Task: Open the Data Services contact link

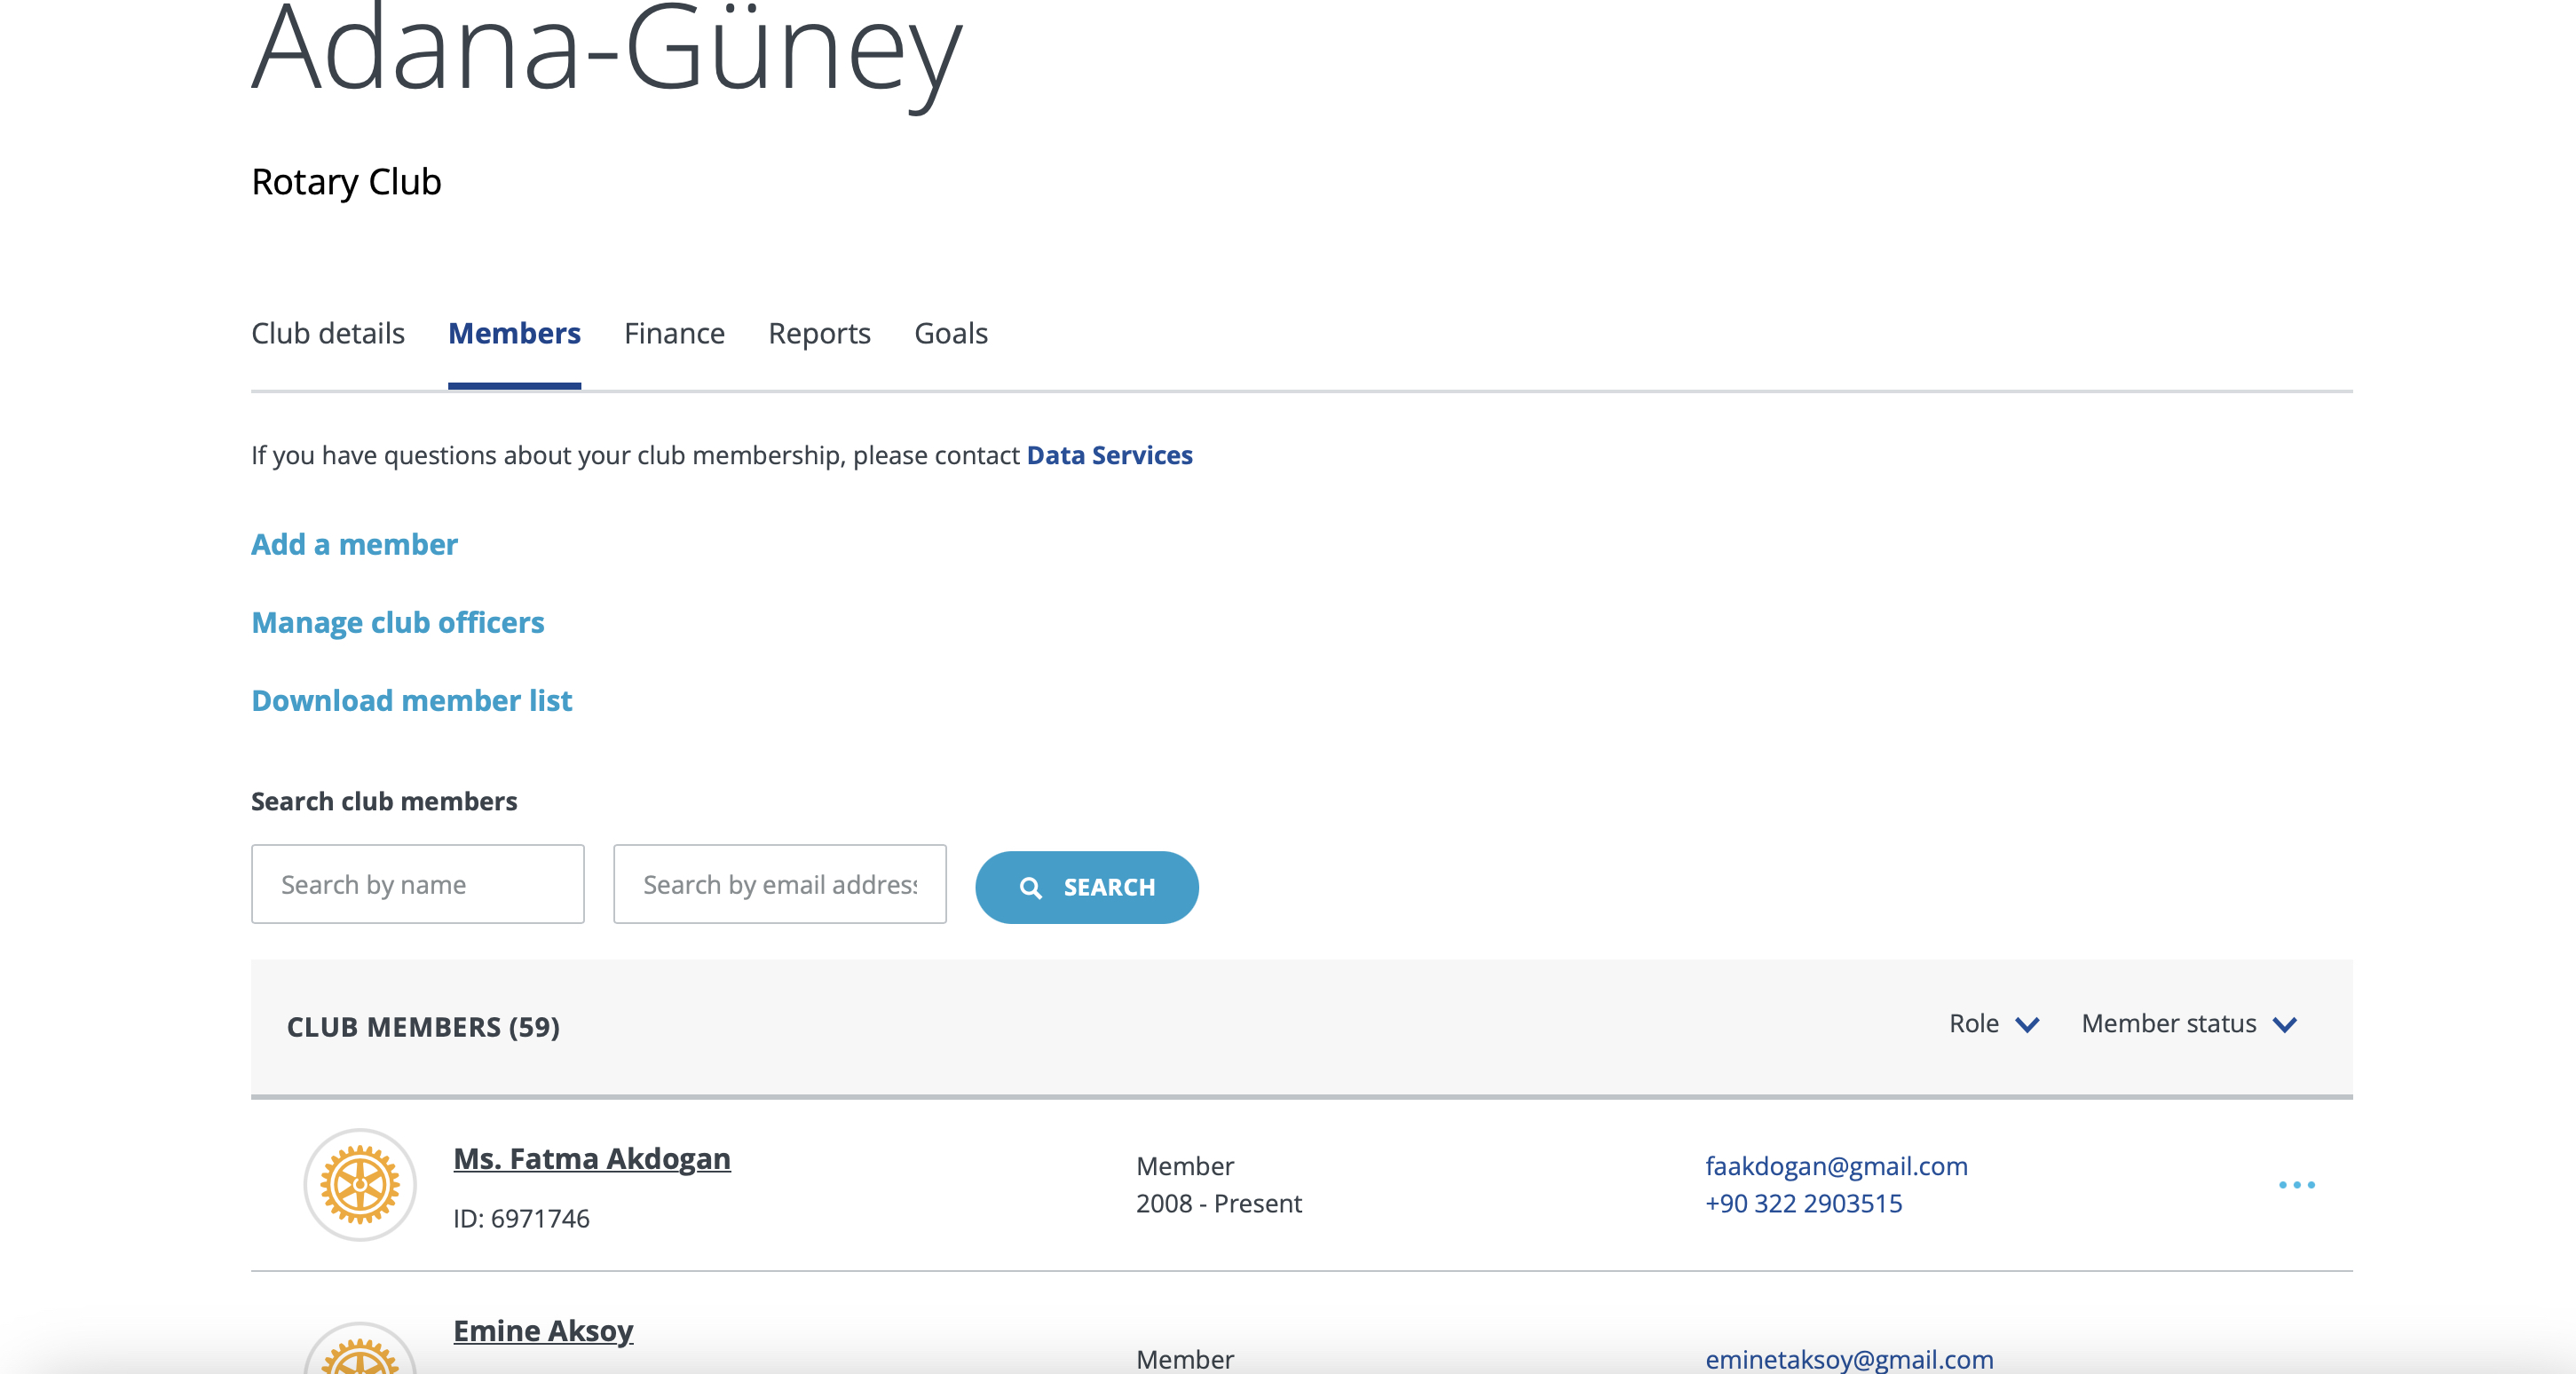Action: [x=1109, y=455]
